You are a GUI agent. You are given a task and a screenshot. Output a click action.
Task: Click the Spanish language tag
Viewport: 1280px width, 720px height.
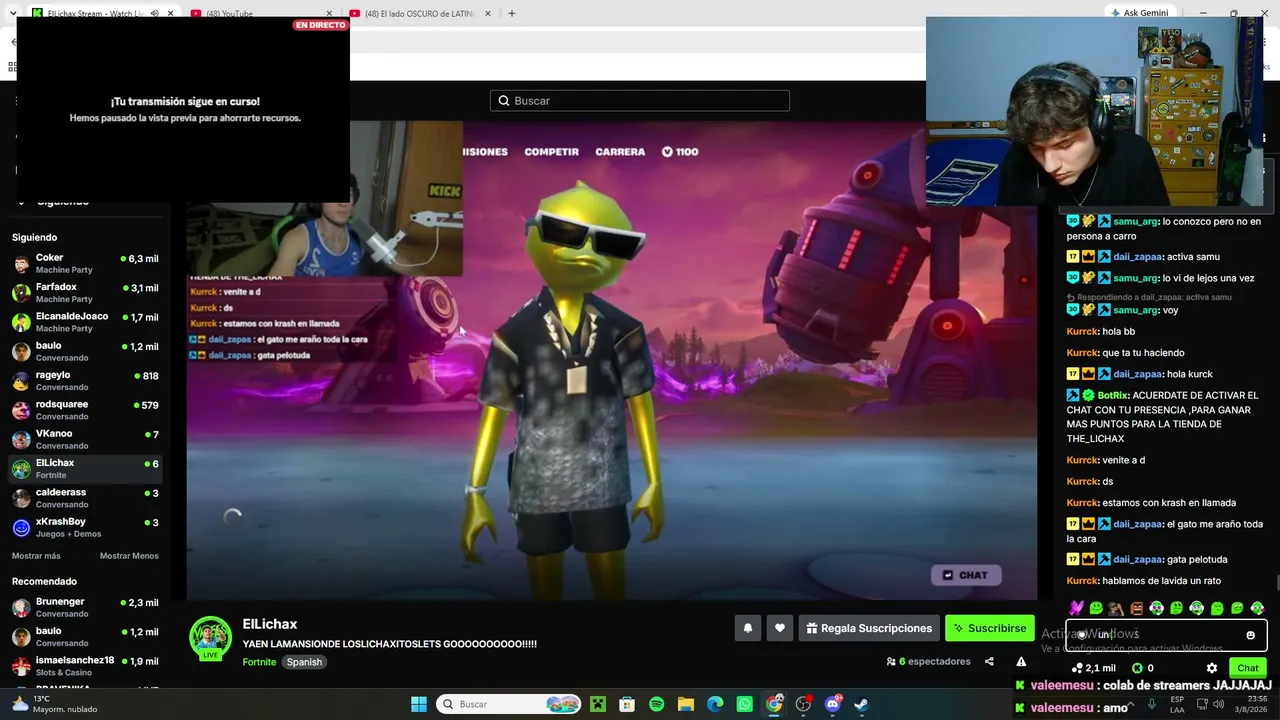tap(304, 662)
